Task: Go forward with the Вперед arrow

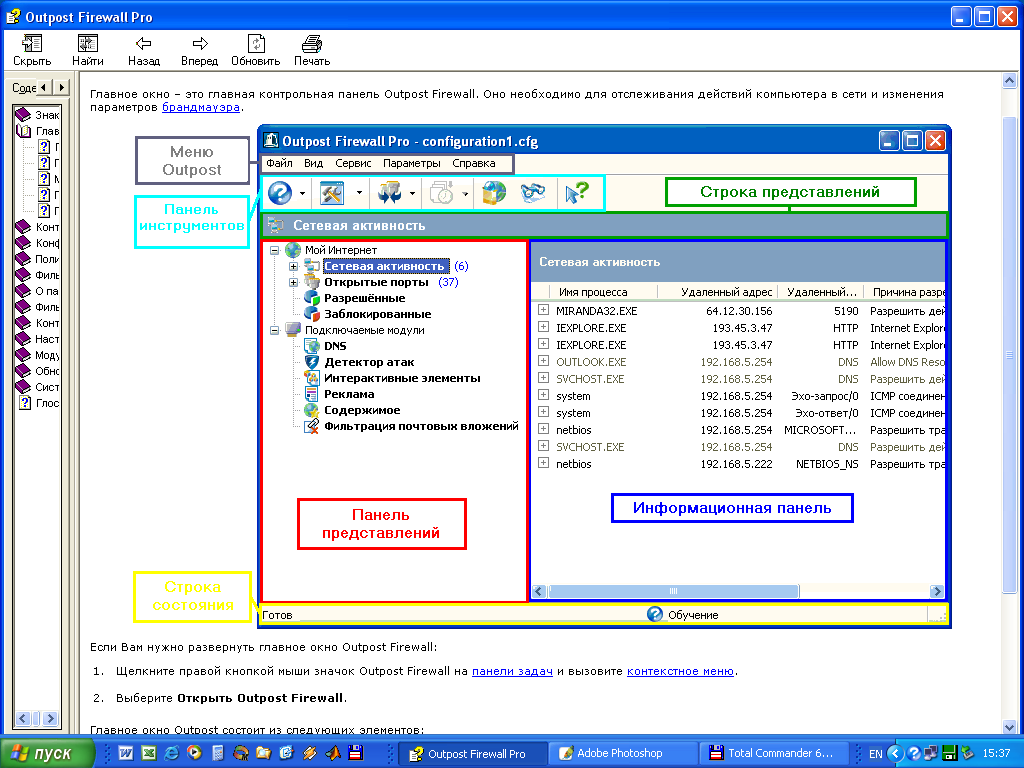Action: click(200, 51)
